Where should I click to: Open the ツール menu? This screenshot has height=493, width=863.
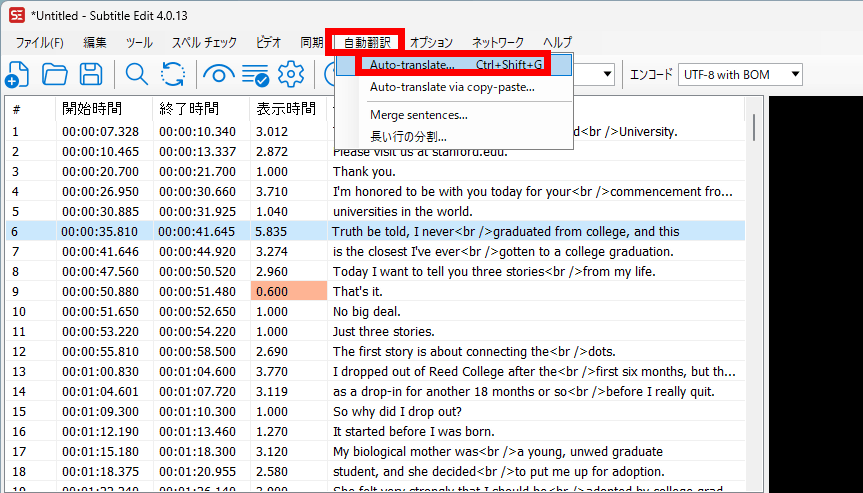tap(139, 42)
